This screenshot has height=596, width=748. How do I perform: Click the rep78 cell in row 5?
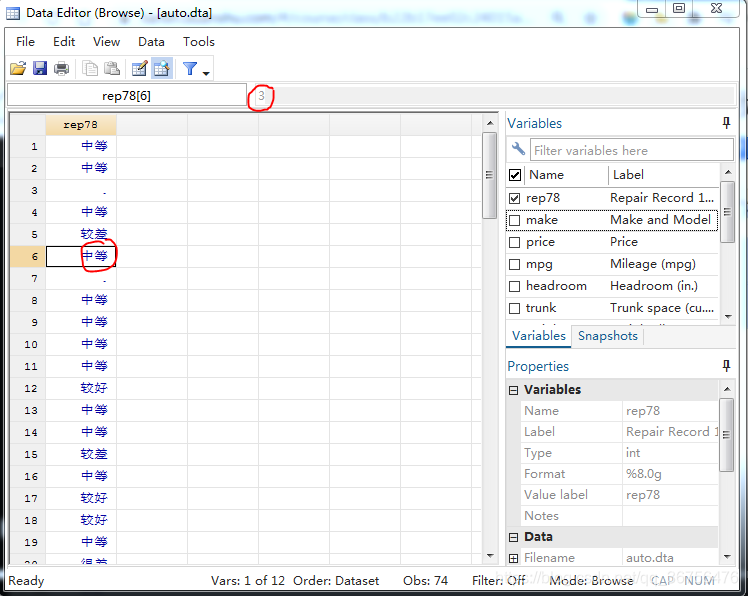point(81,234)
